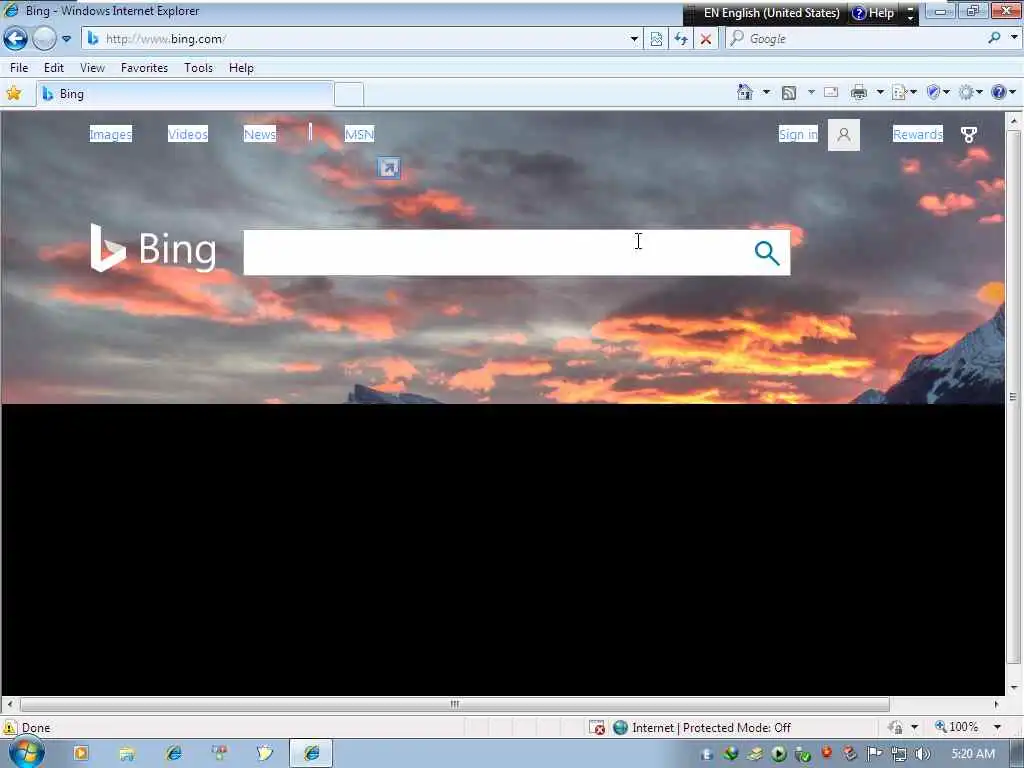Click the Refresh arrows icon
This screenshot has height=768, width=1024.
pyautogui.click(x=681, y=39)
